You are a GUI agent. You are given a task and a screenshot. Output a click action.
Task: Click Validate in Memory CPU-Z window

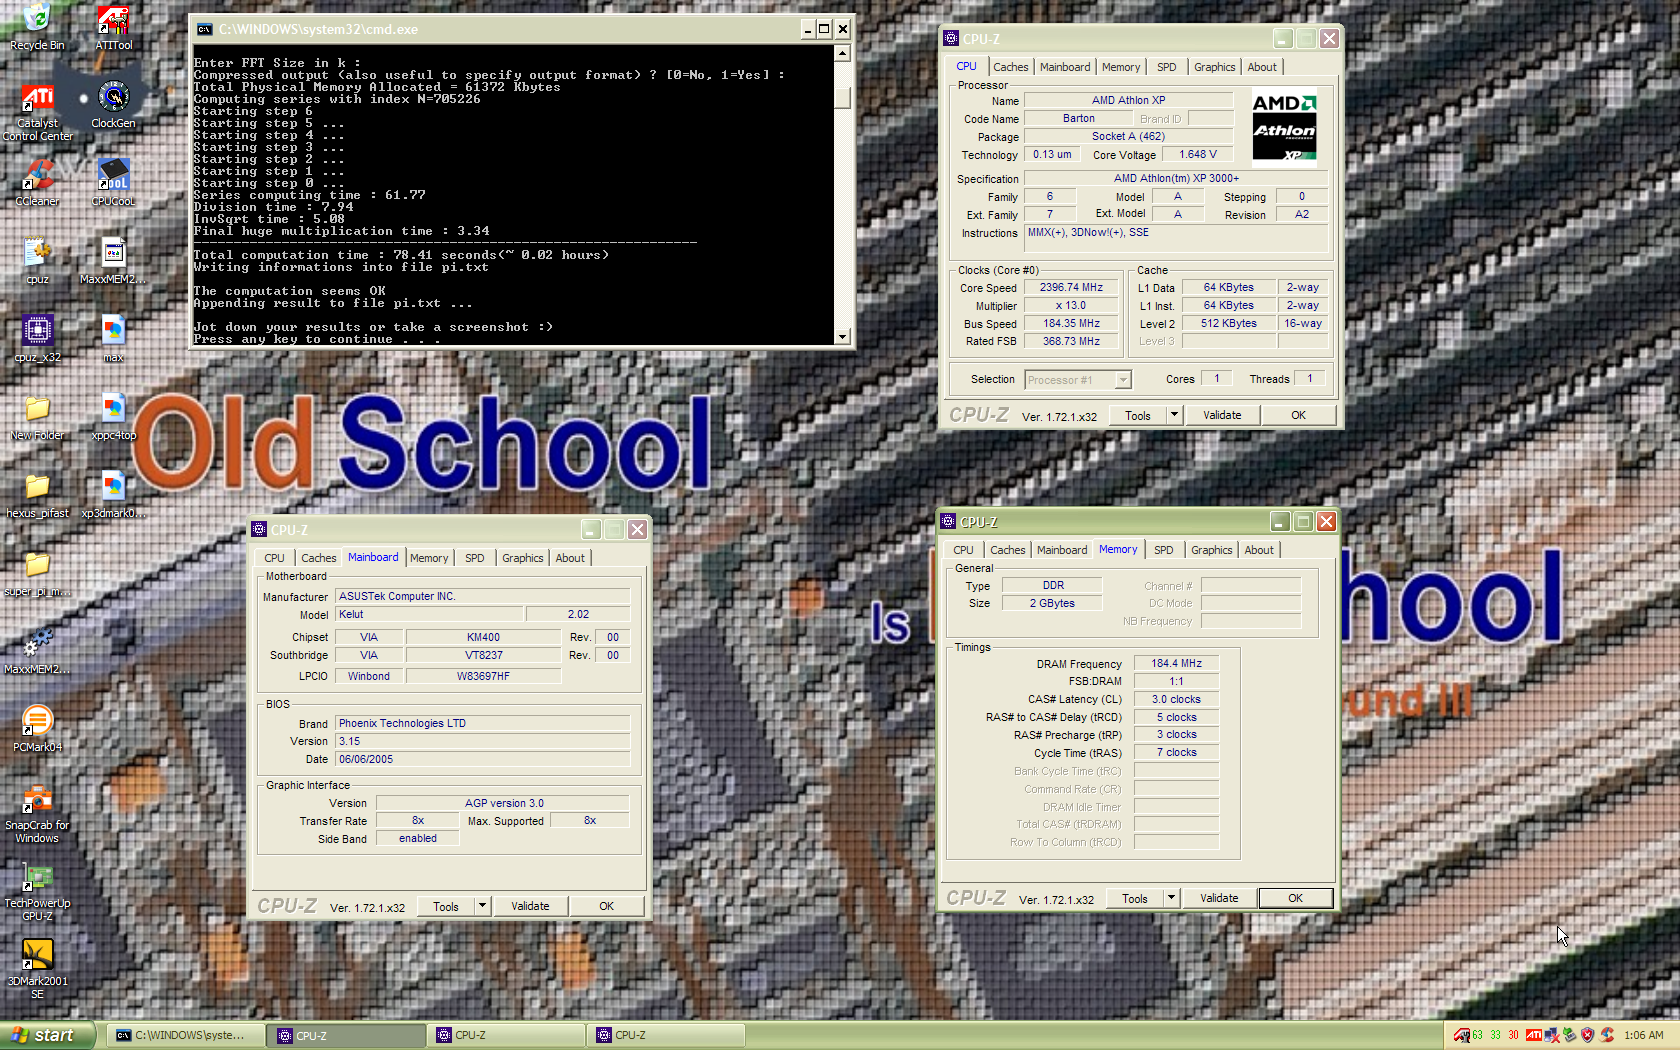(x=1219, y=898)
